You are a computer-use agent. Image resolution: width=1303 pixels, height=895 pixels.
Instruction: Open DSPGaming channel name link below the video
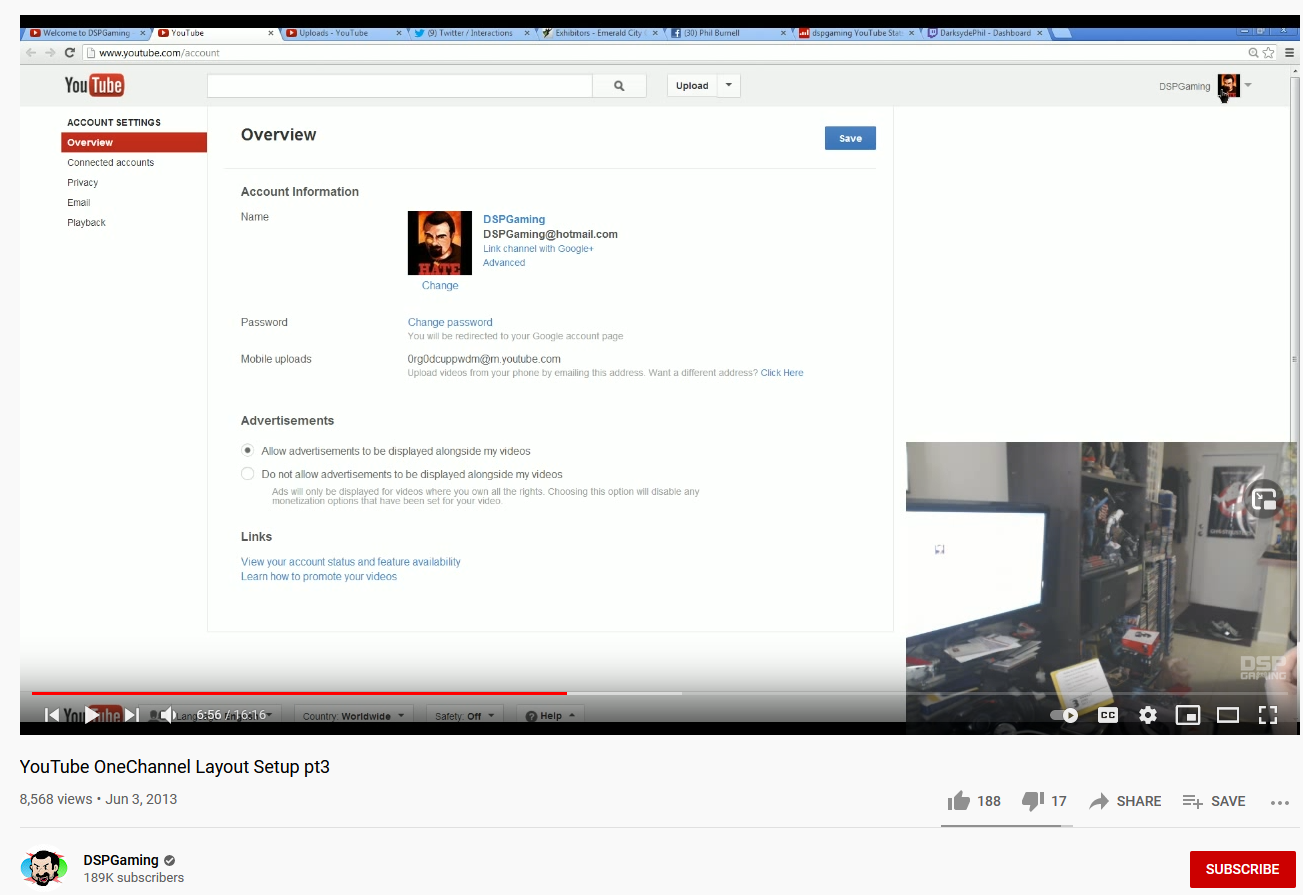121,860
